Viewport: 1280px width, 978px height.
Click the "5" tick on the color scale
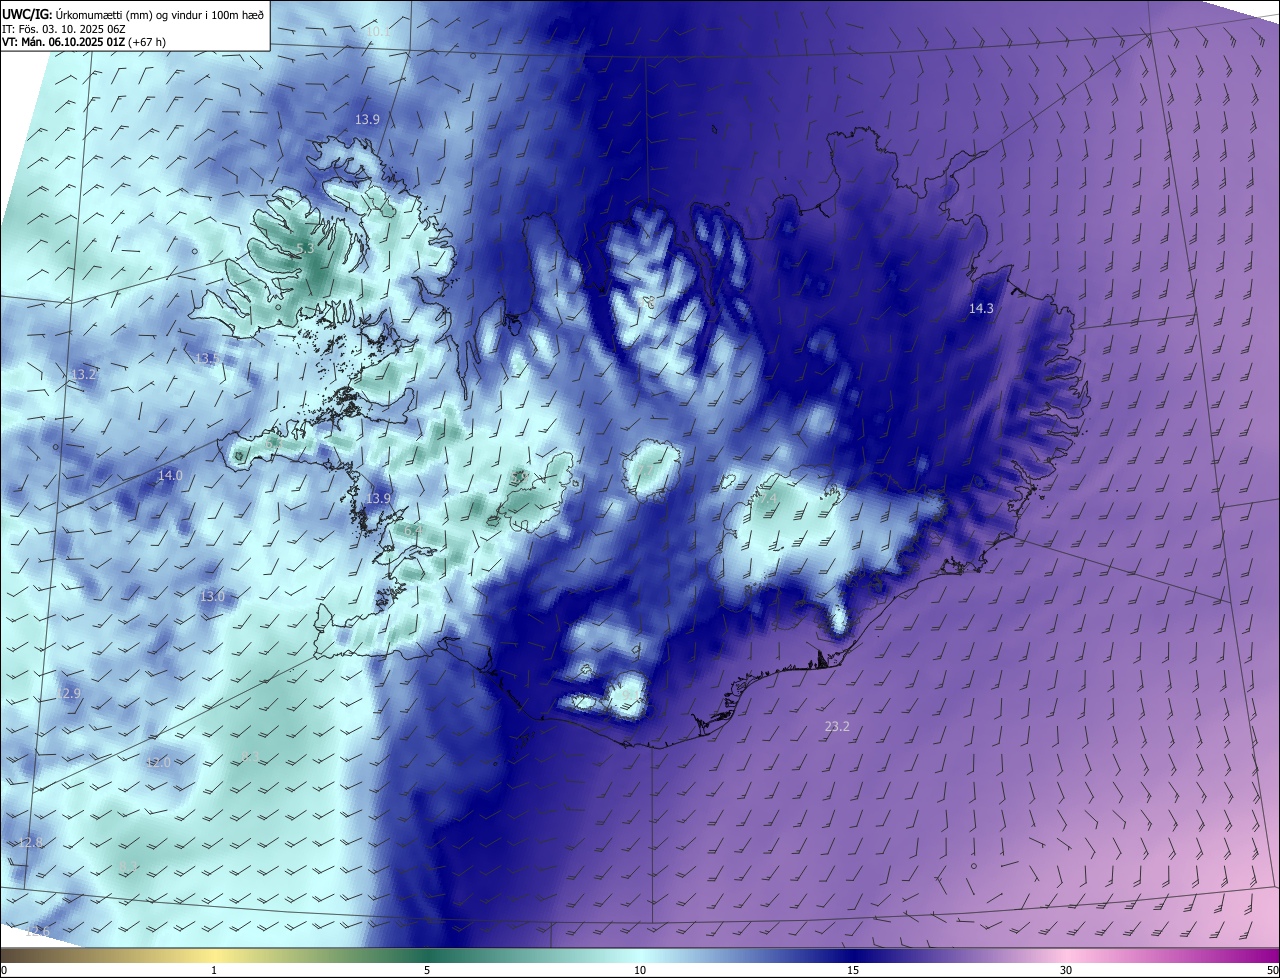coord(427,970)
